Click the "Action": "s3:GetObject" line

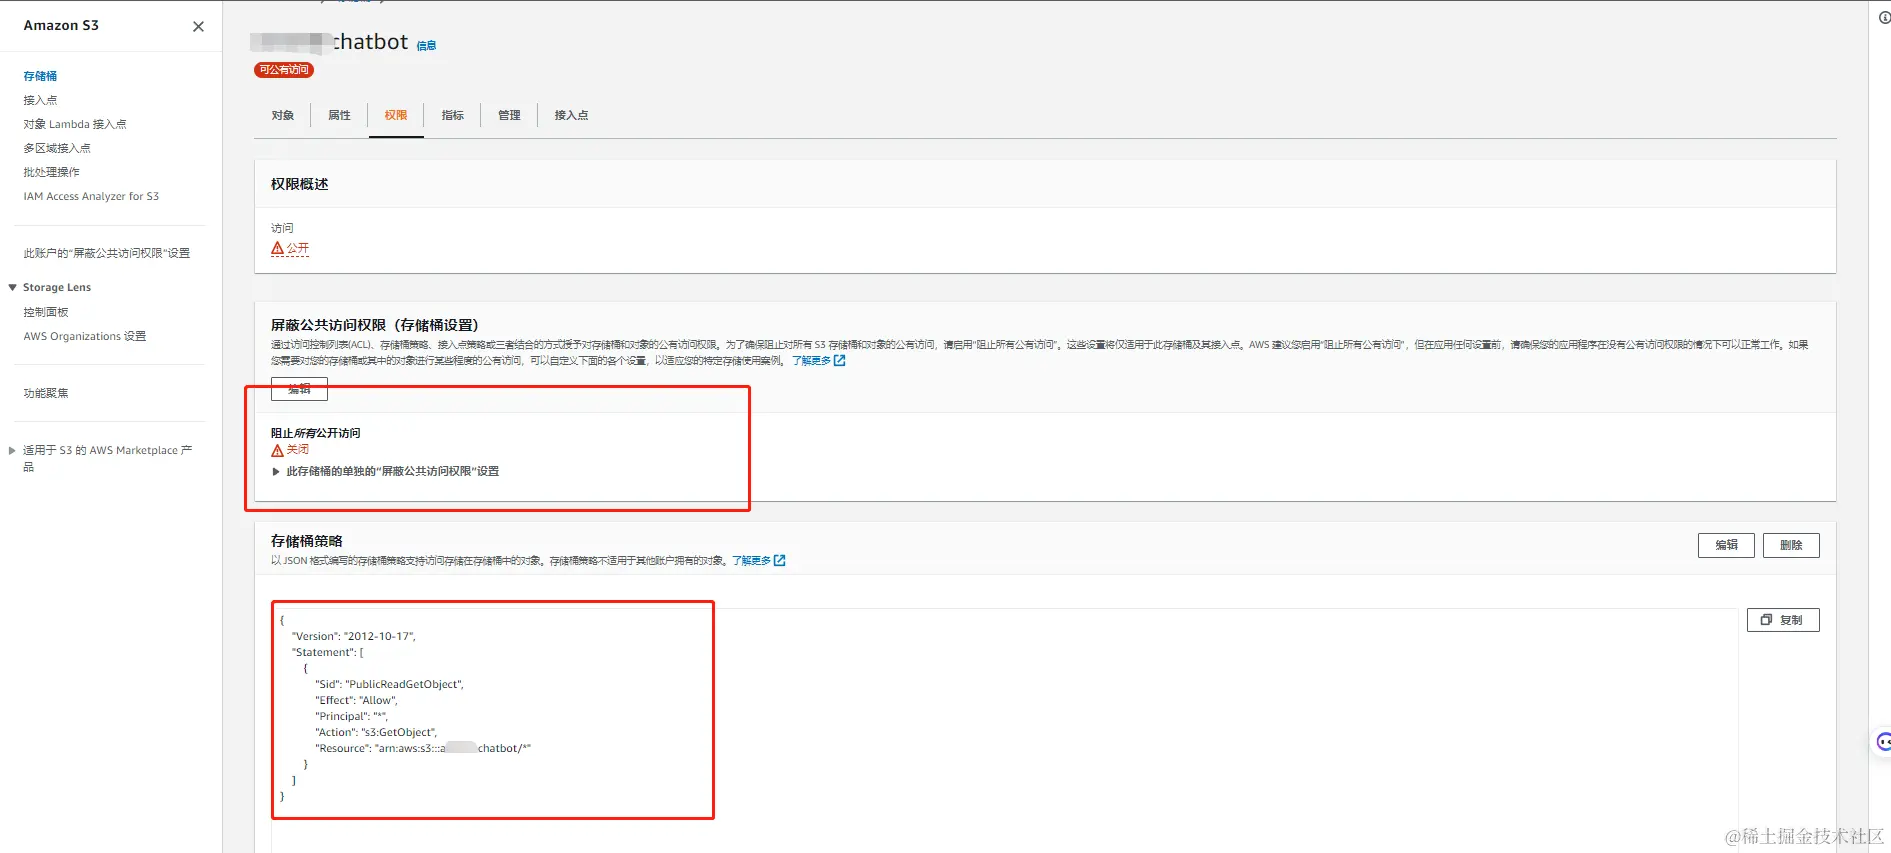376,732
